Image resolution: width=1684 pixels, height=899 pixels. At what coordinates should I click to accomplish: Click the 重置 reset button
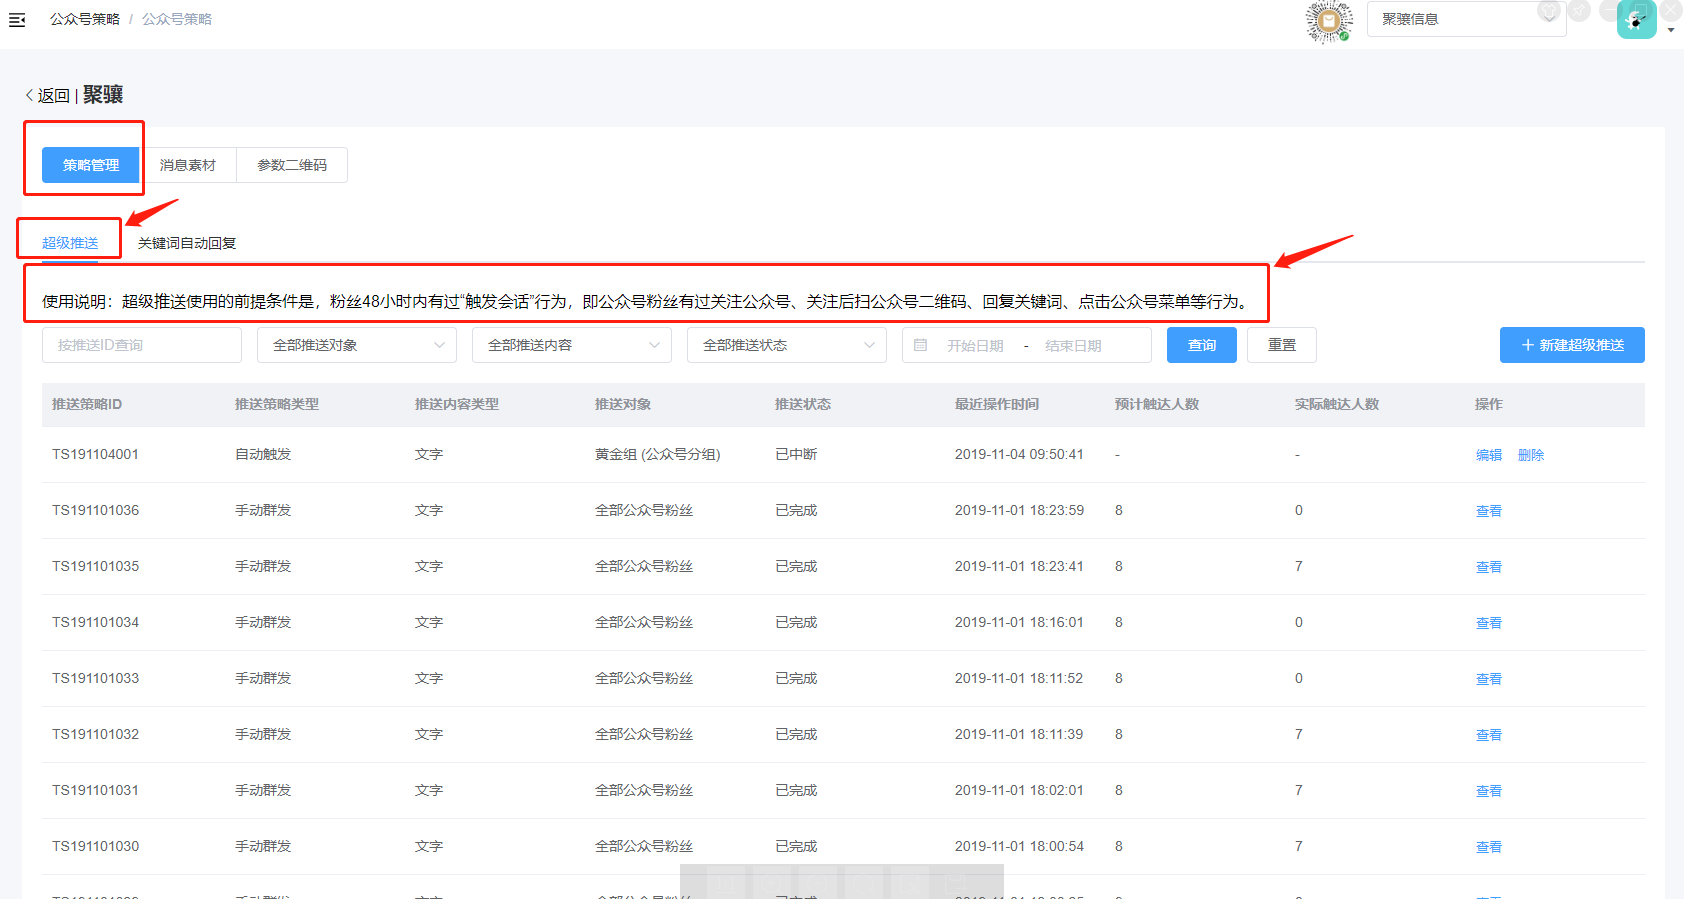coord(1281,345)
